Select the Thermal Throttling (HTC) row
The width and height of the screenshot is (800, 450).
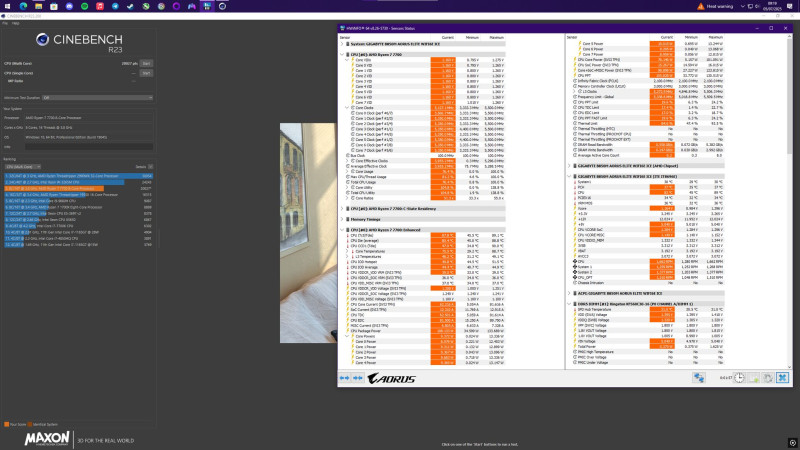(x=646, y=129)
